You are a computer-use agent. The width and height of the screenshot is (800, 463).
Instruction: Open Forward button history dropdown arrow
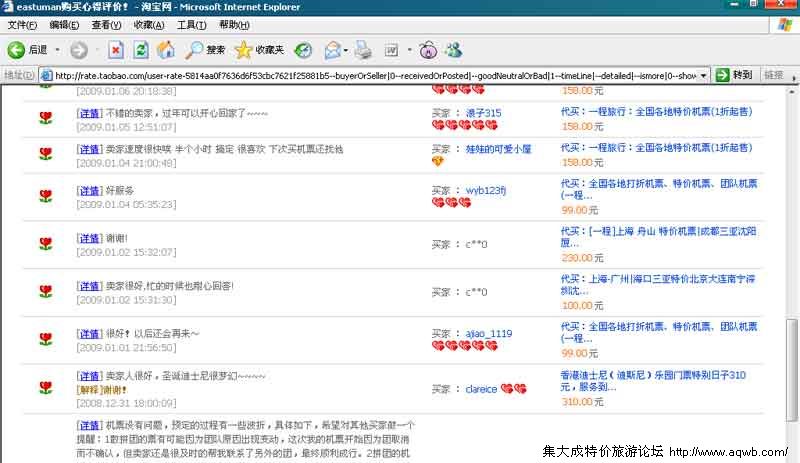(97, 50)
